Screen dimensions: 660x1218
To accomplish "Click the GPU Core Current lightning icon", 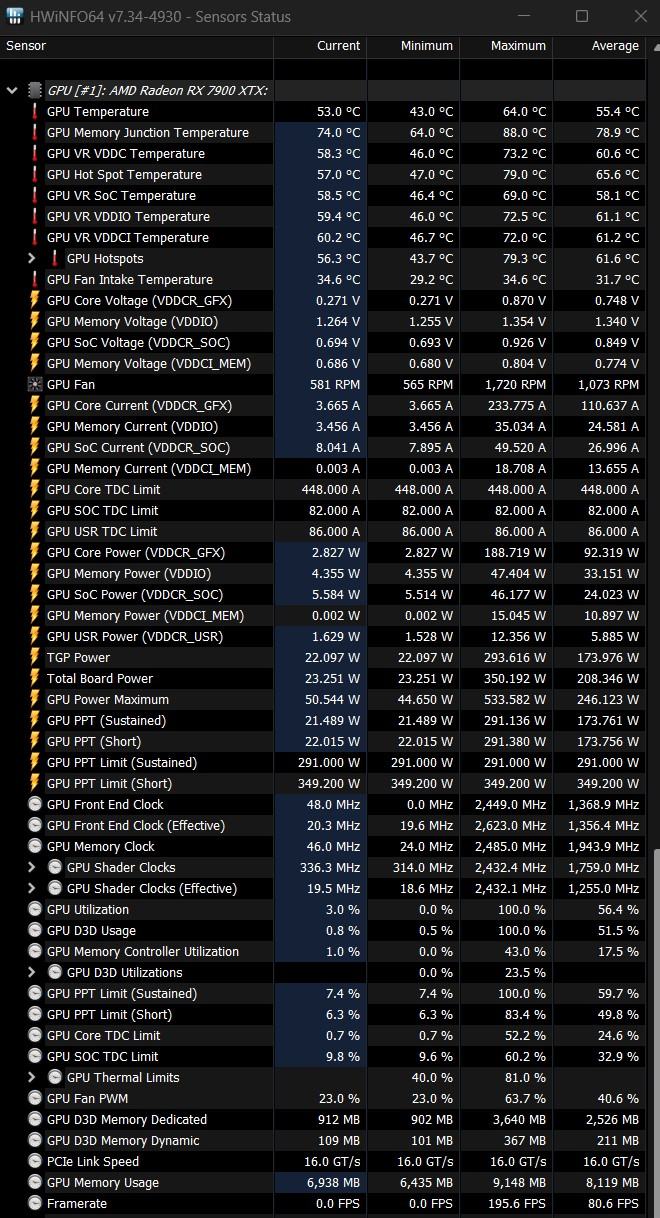I will point(35,405).
